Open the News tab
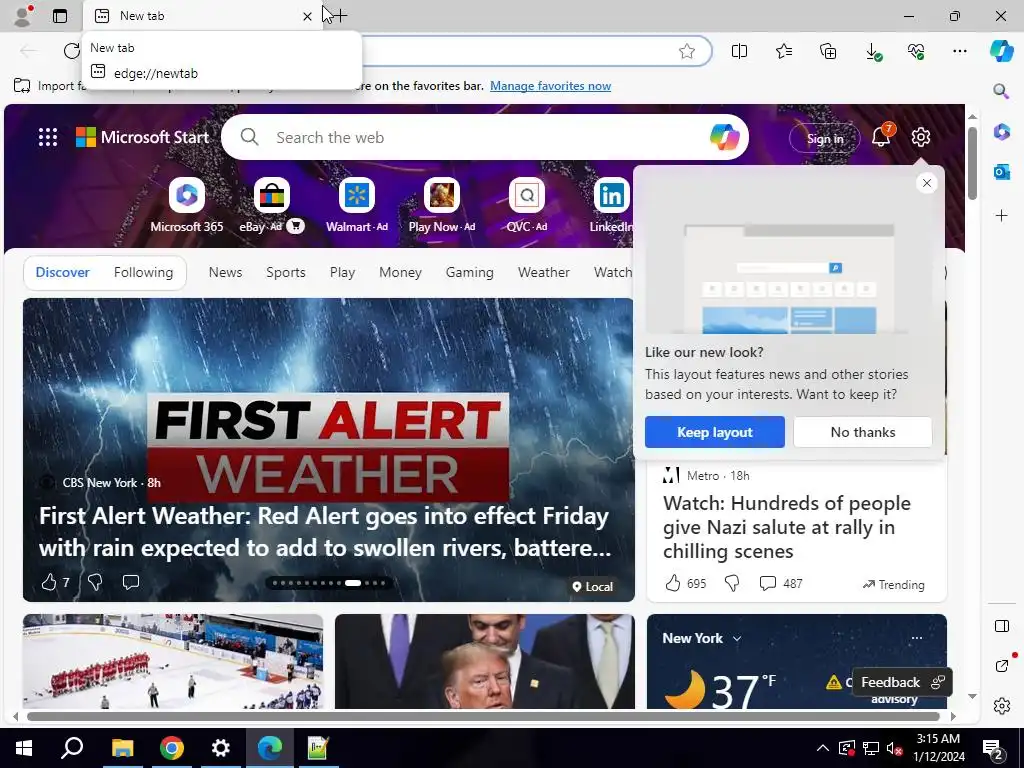 coord(225,272)
